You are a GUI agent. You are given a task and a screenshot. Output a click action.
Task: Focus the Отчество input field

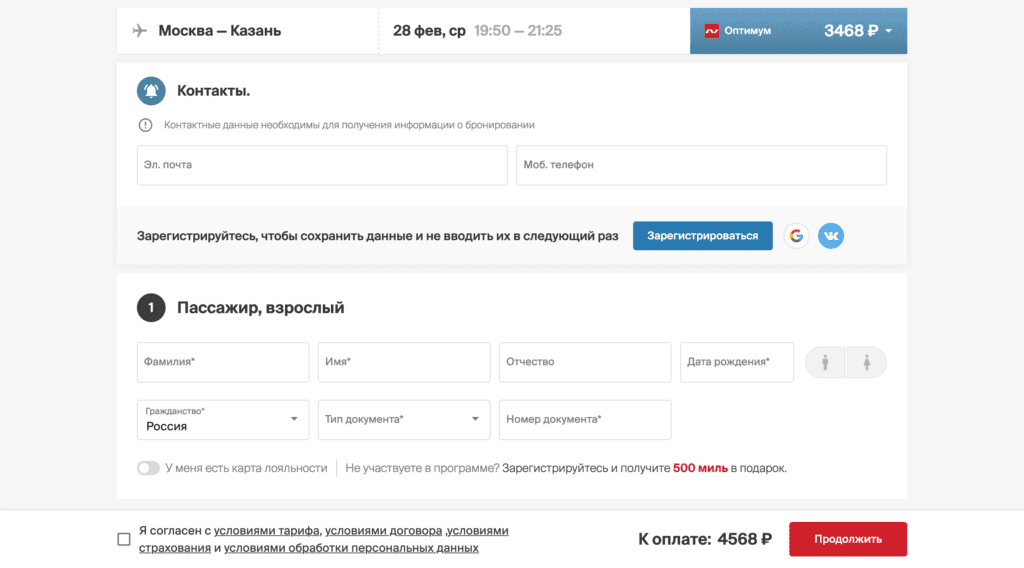coord(584,362)
